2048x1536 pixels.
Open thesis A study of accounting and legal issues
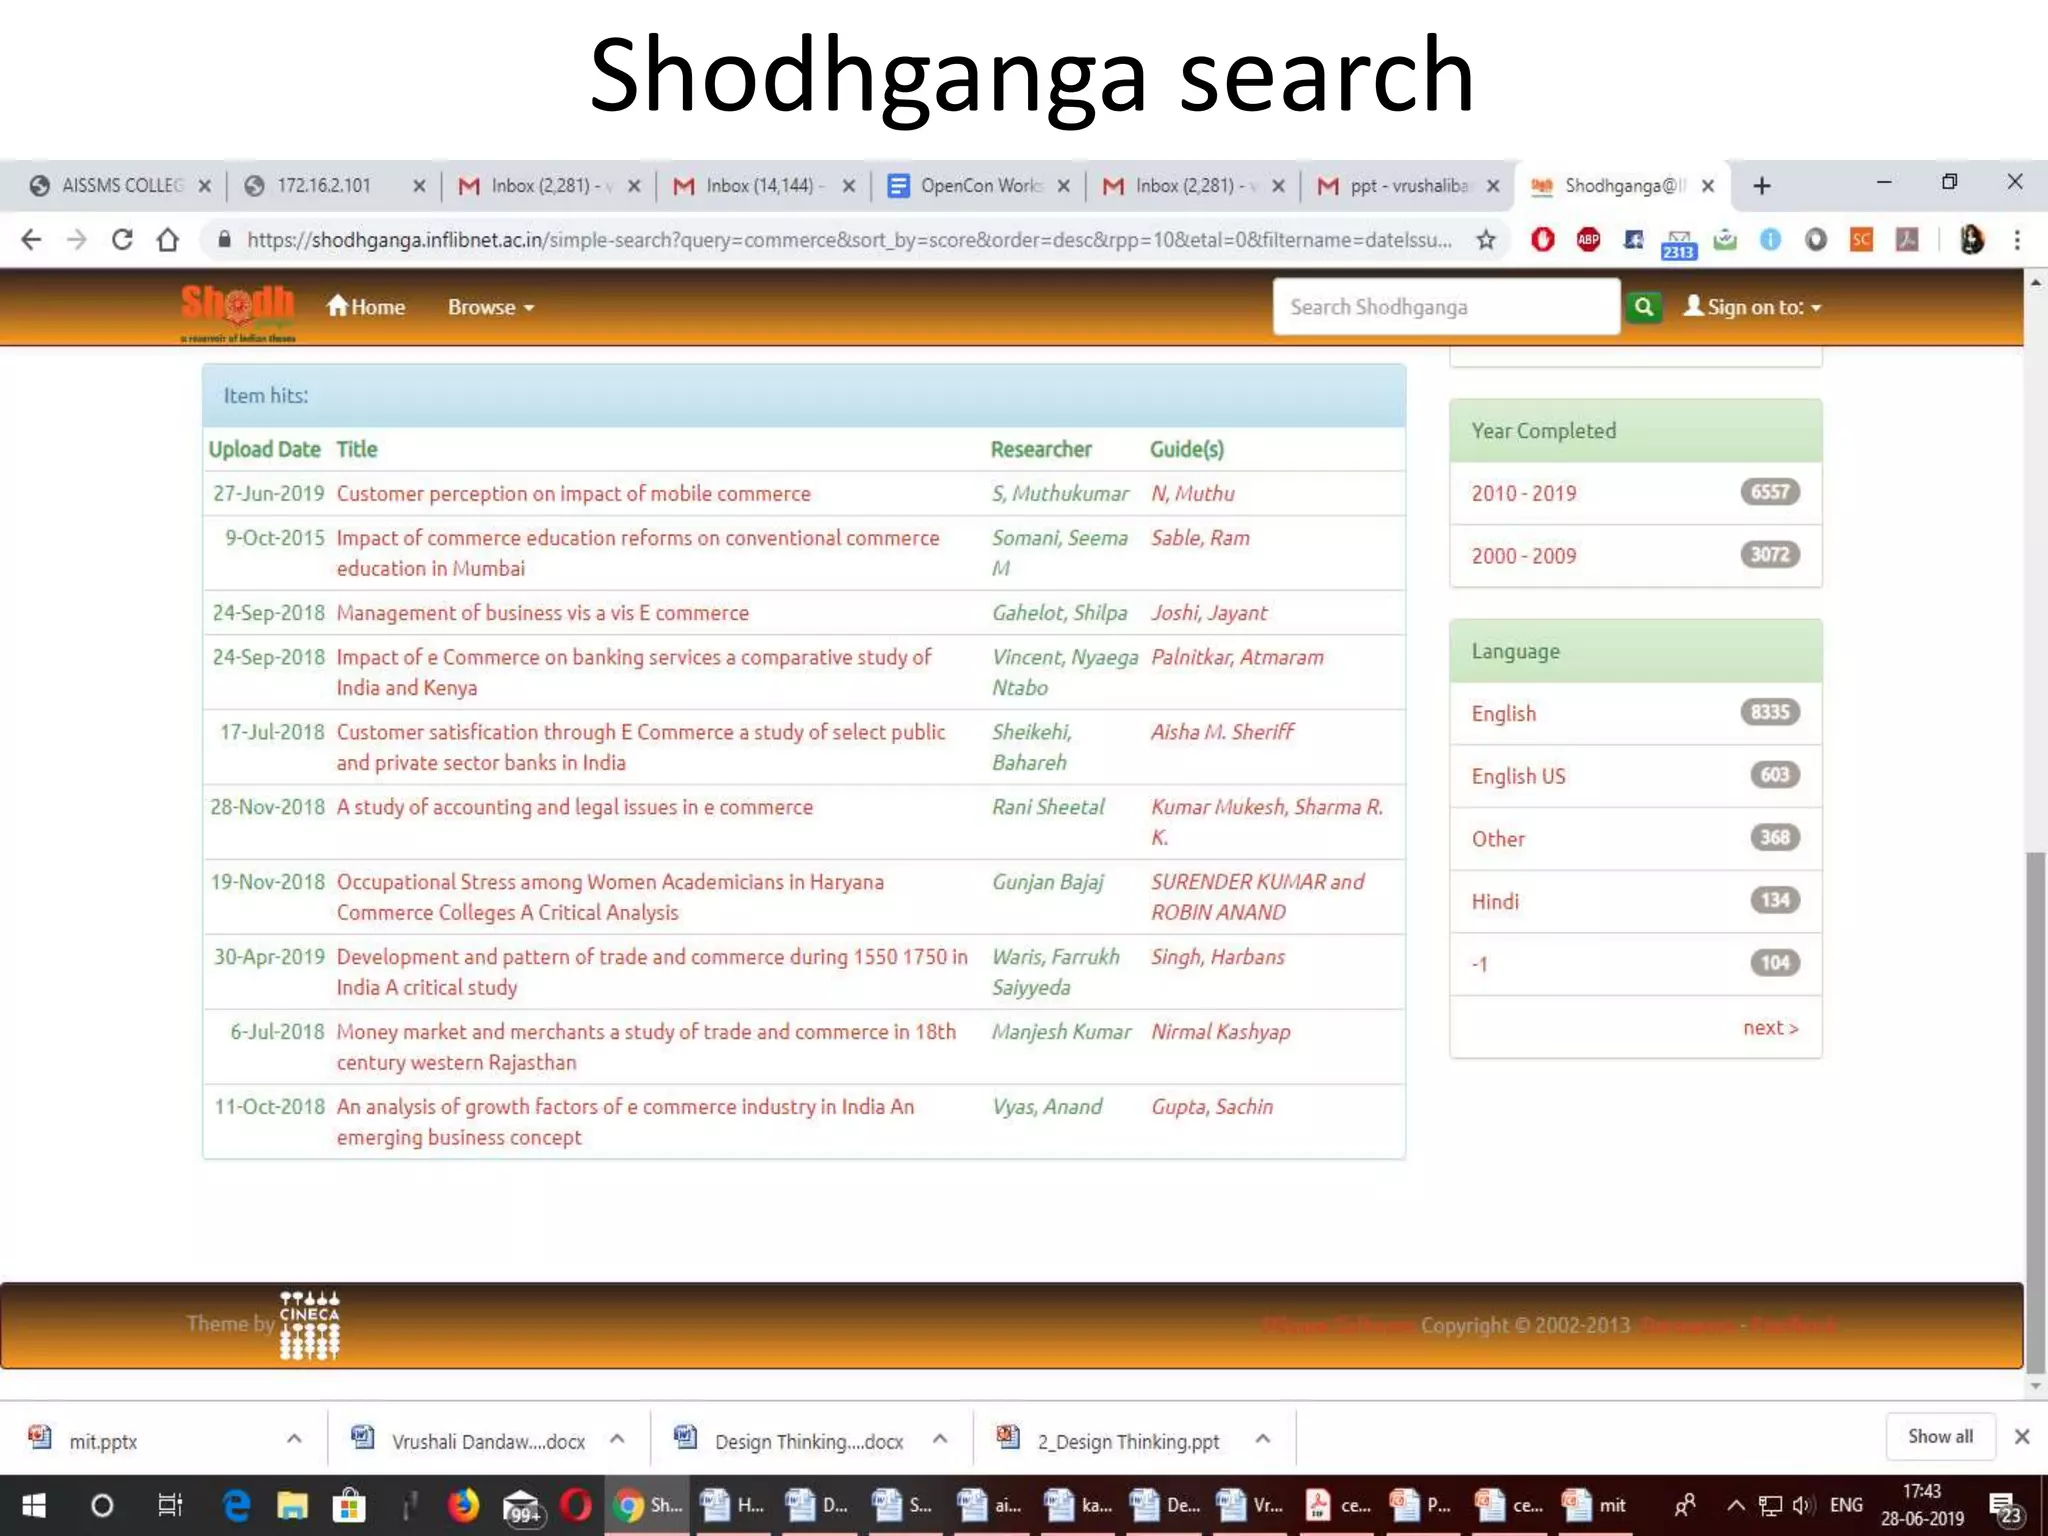pos(575,807)
